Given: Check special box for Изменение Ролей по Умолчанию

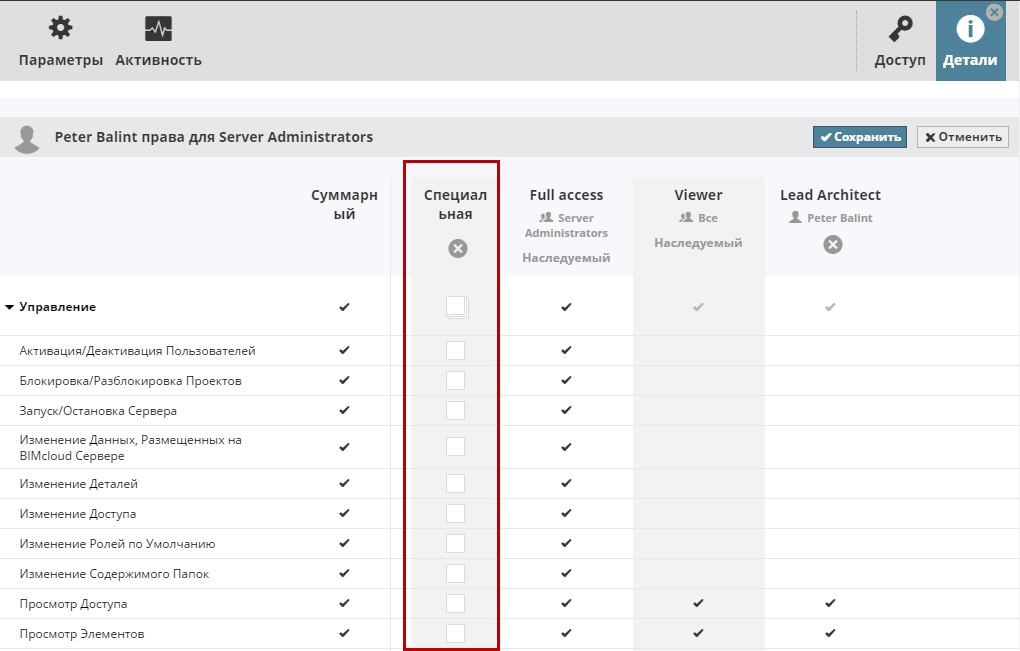Looking at the screenshot, I should pos(455,543).
